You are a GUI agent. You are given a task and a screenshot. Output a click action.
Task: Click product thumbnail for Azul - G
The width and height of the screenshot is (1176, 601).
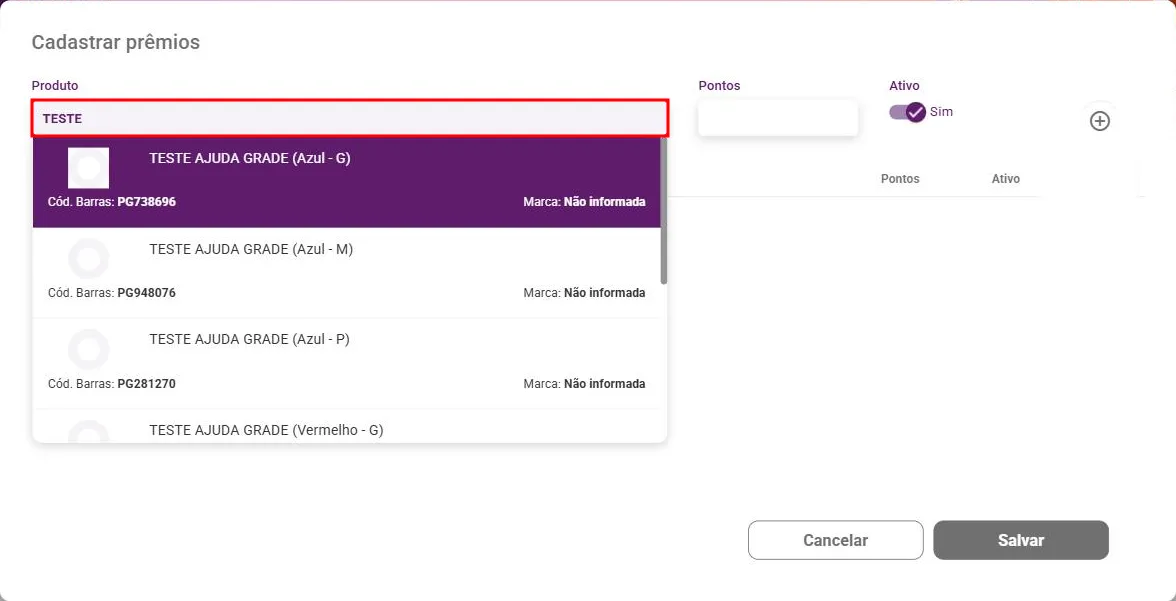88,168
